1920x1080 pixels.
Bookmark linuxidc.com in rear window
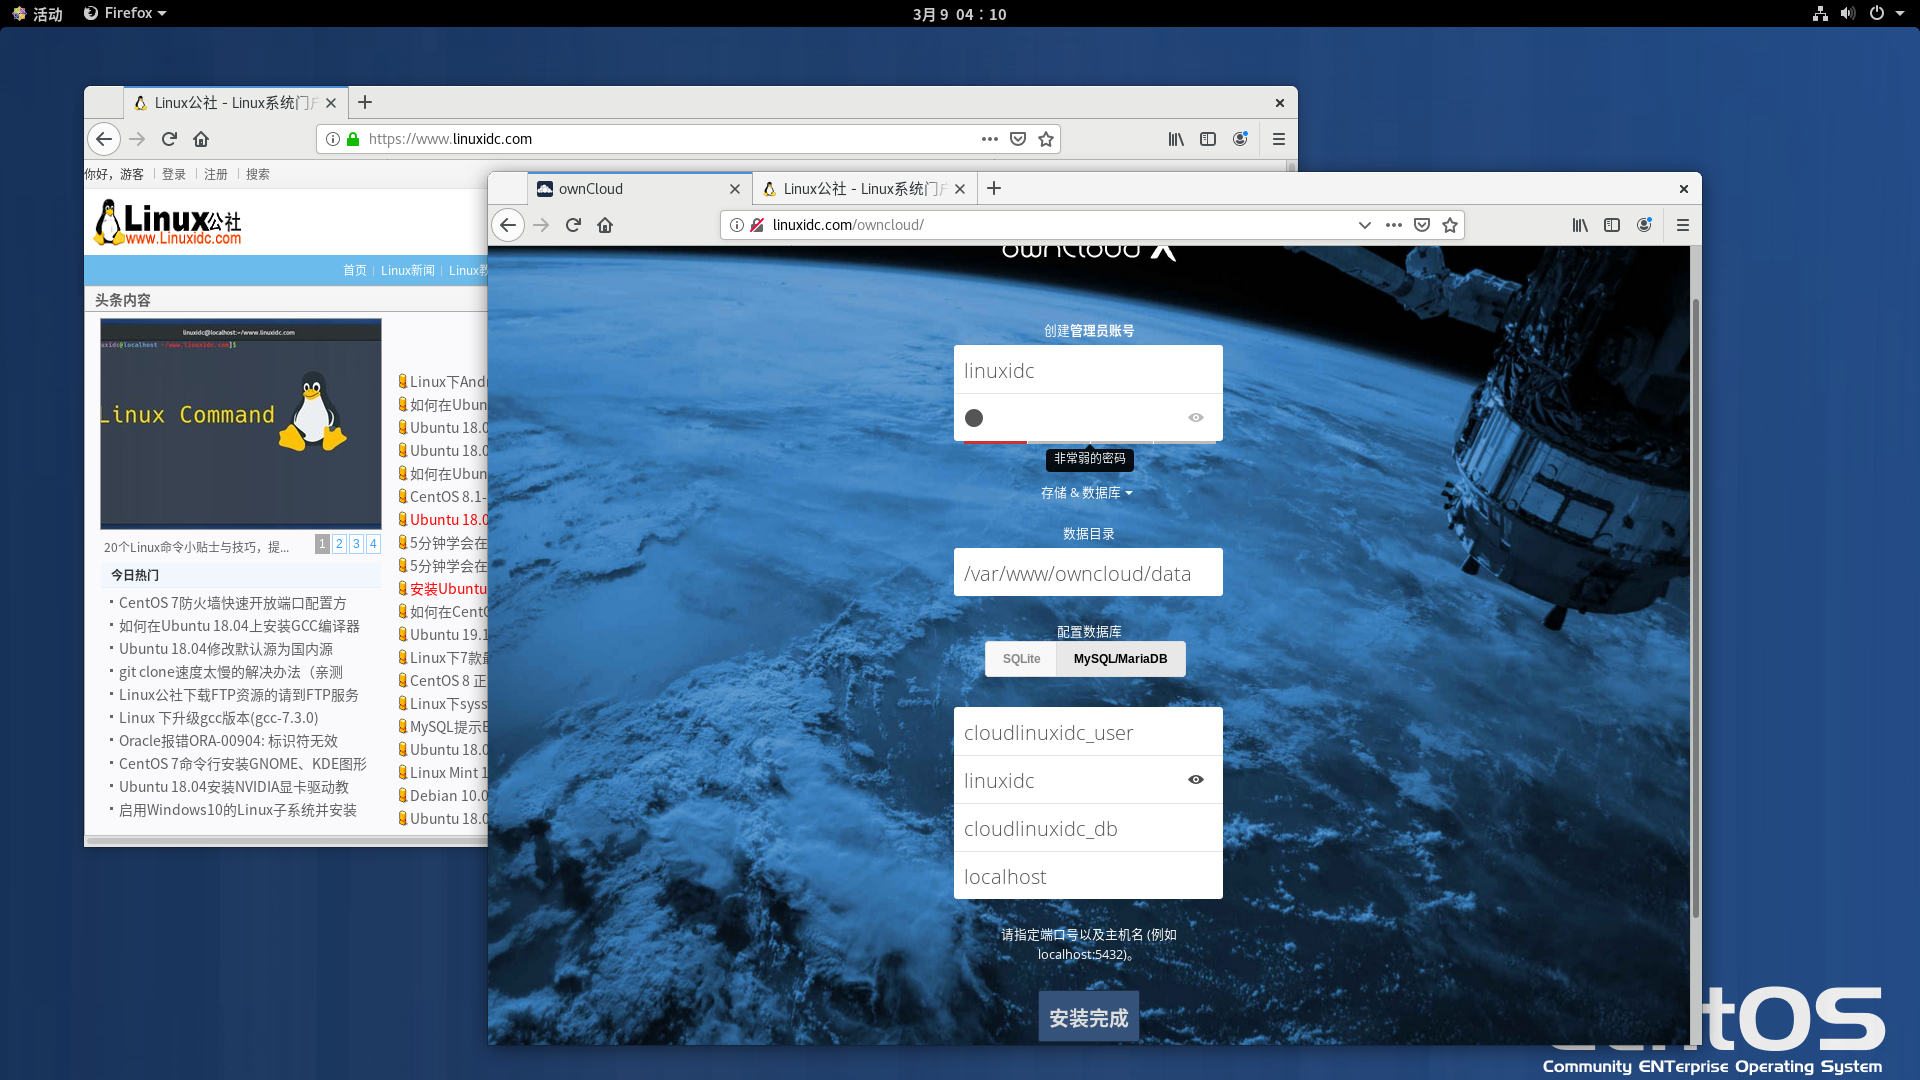pyautogui.click(x=1046, y=139)
